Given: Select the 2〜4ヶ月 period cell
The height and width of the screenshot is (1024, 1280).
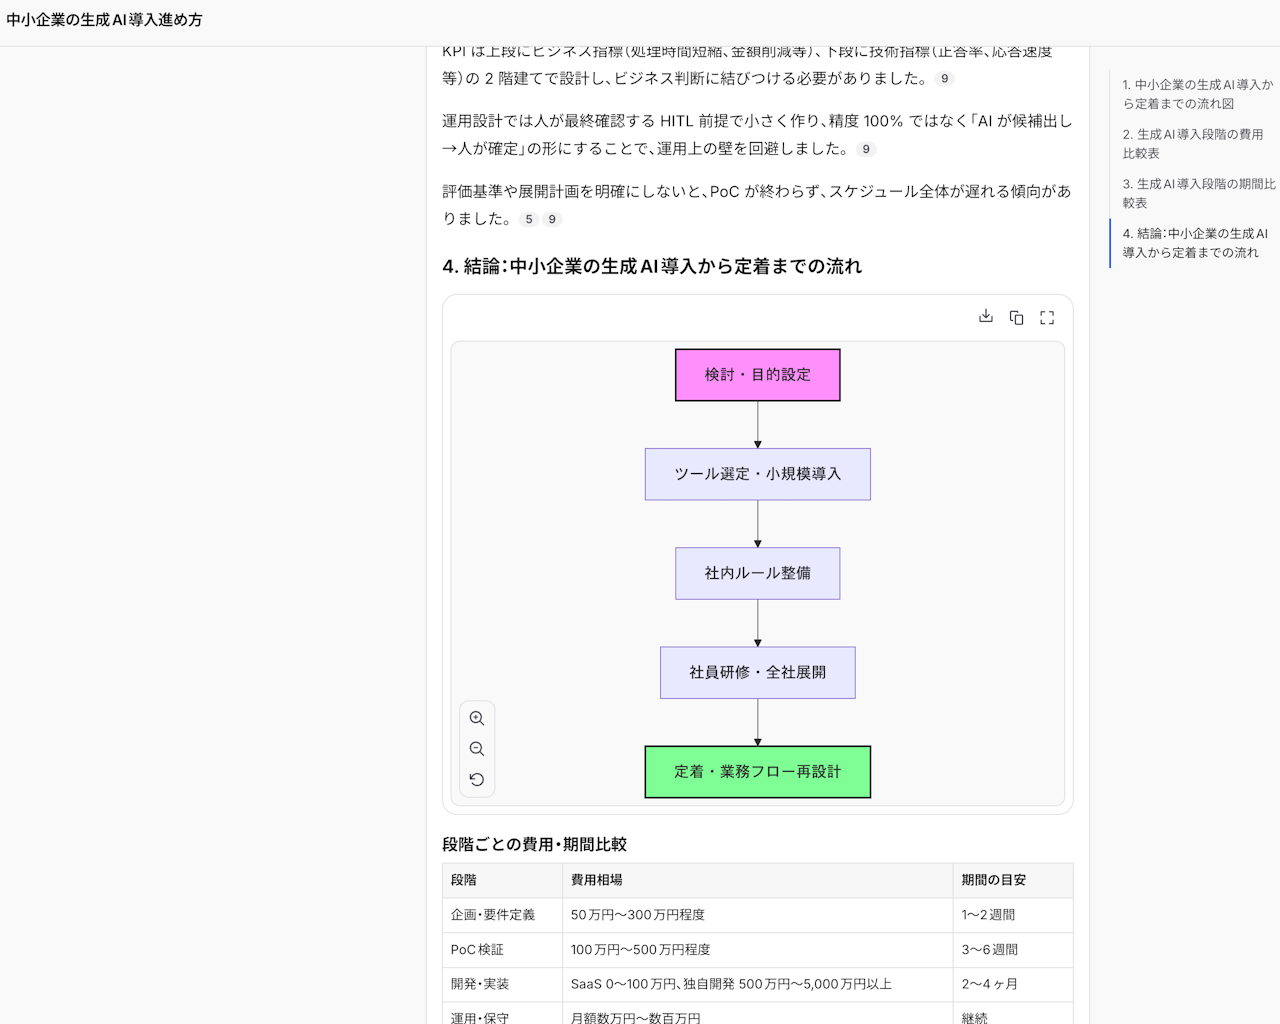Looking at the screenshot, I should tap(1013, 984).
